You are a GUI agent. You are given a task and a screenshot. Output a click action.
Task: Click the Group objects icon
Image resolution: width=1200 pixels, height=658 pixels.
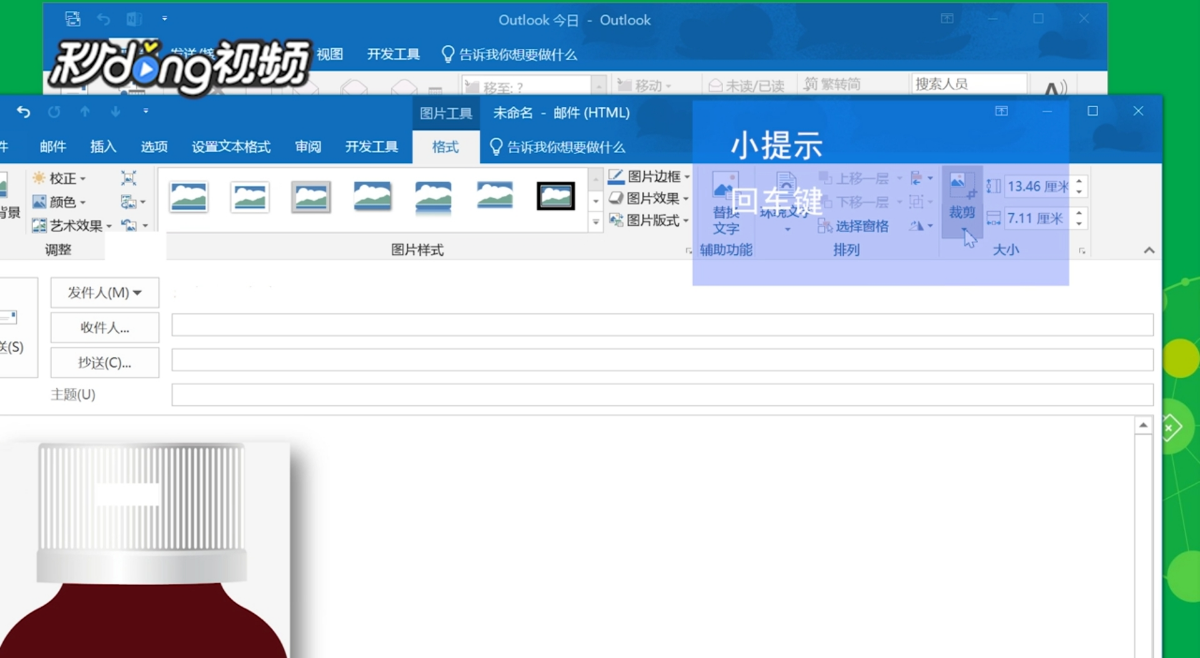click(921, 202)
